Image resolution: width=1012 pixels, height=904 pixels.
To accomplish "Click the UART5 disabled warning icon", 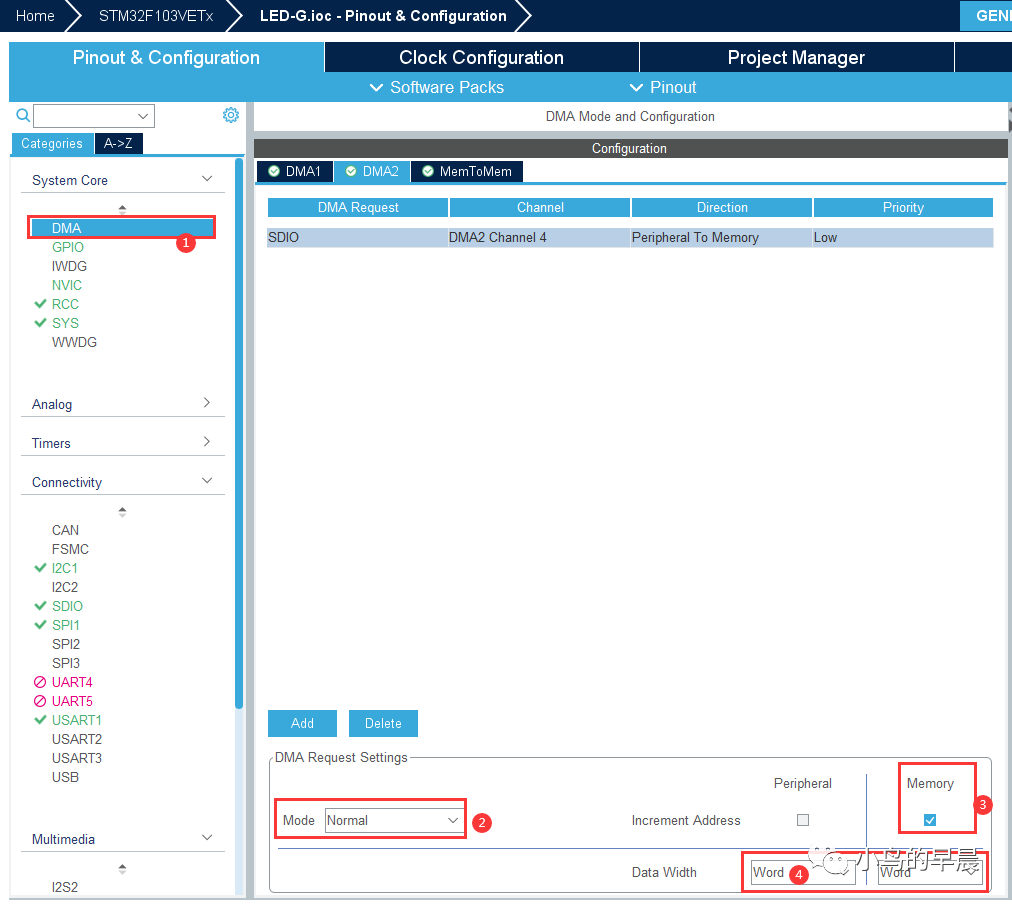I will coord(40,701).
